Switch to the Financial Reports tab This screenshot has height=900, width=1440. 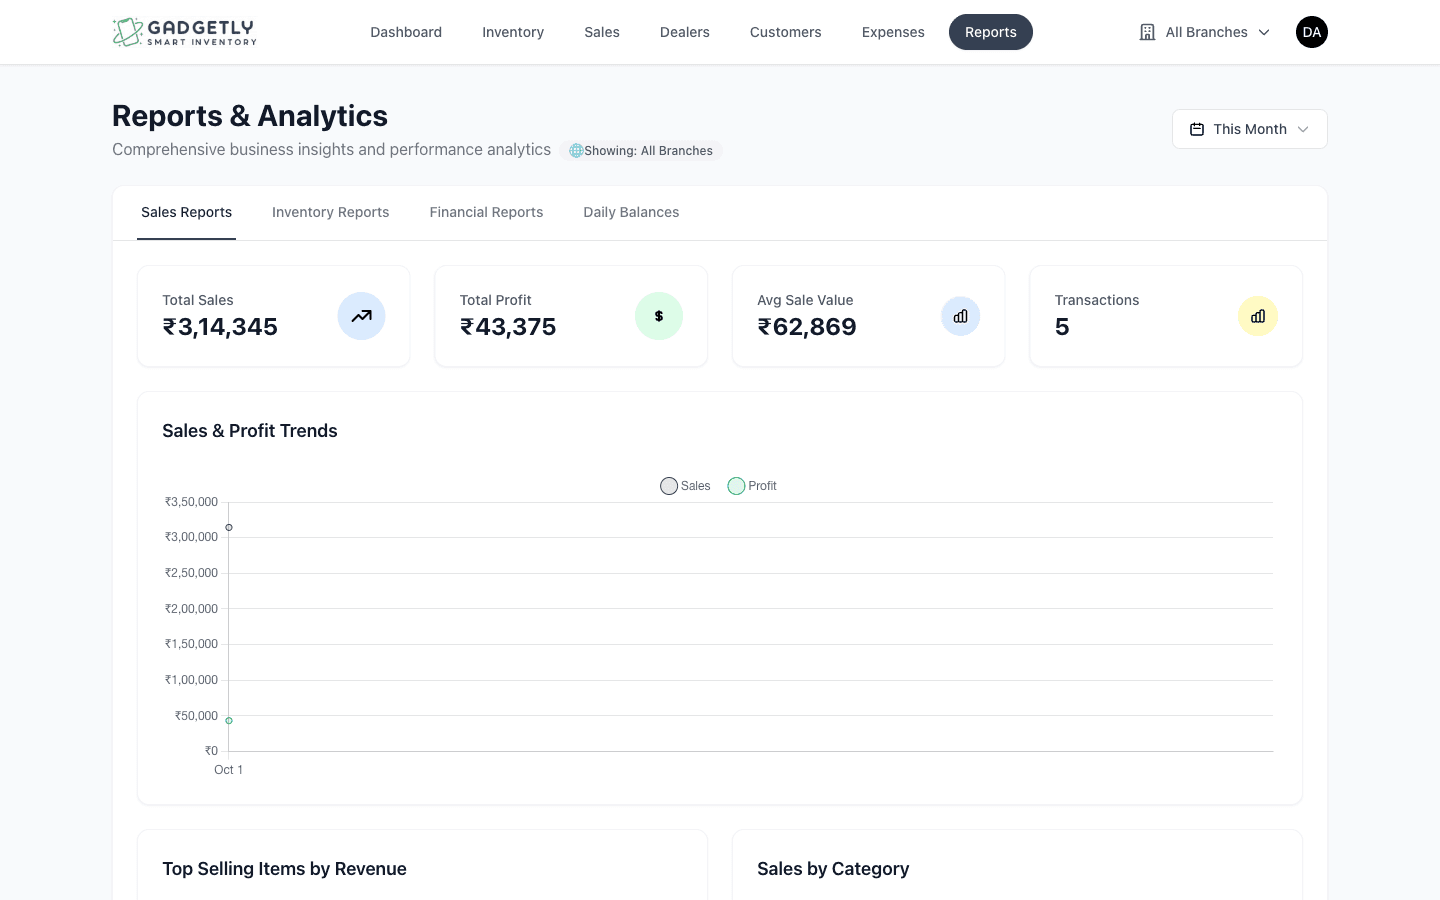tap(487, 212)
